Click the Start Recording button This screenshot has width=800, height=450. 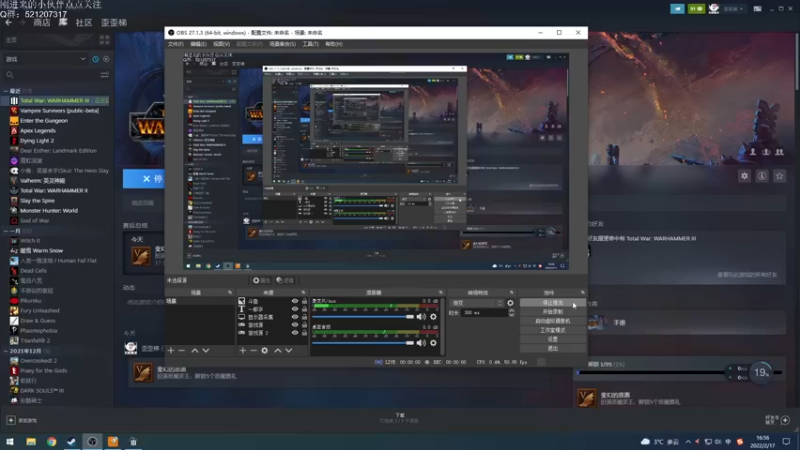click(x=553, y=312)
